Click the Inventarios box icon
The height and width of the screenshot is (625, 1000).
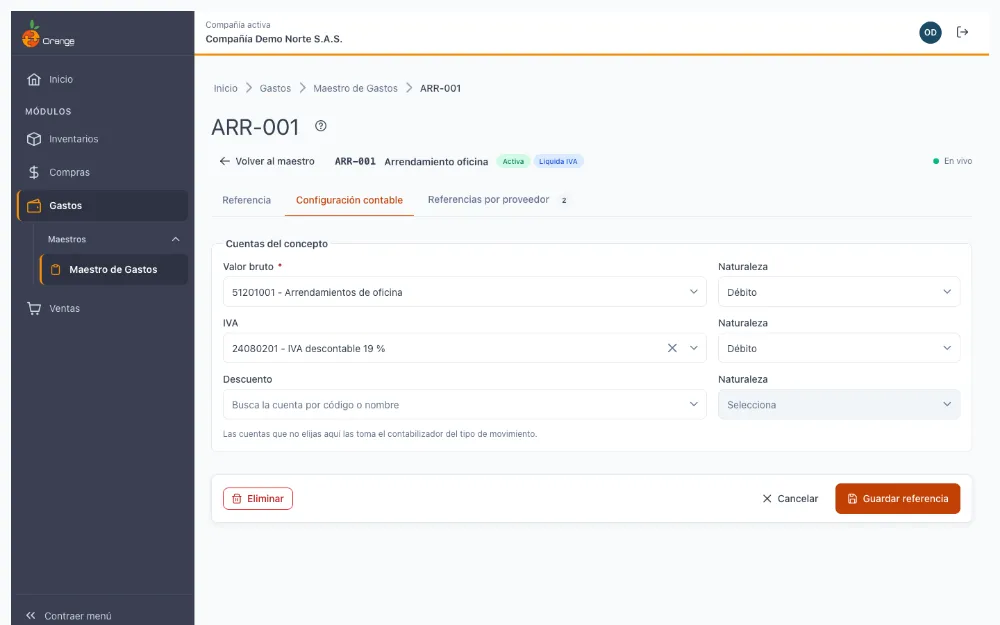tap(34, 139)
